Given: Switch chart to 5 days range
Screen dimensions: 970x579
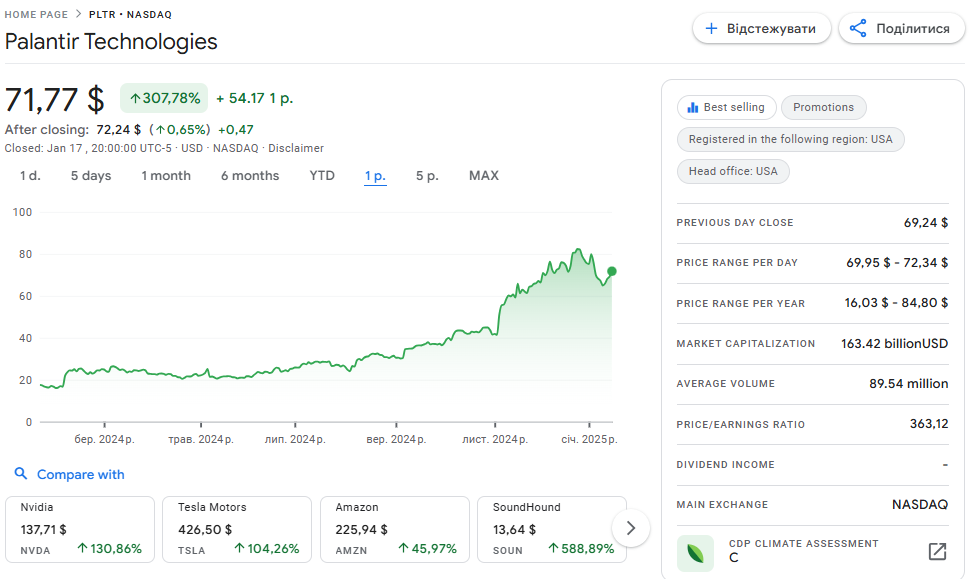Looking at the screenshot, I should tap(91, 176).
